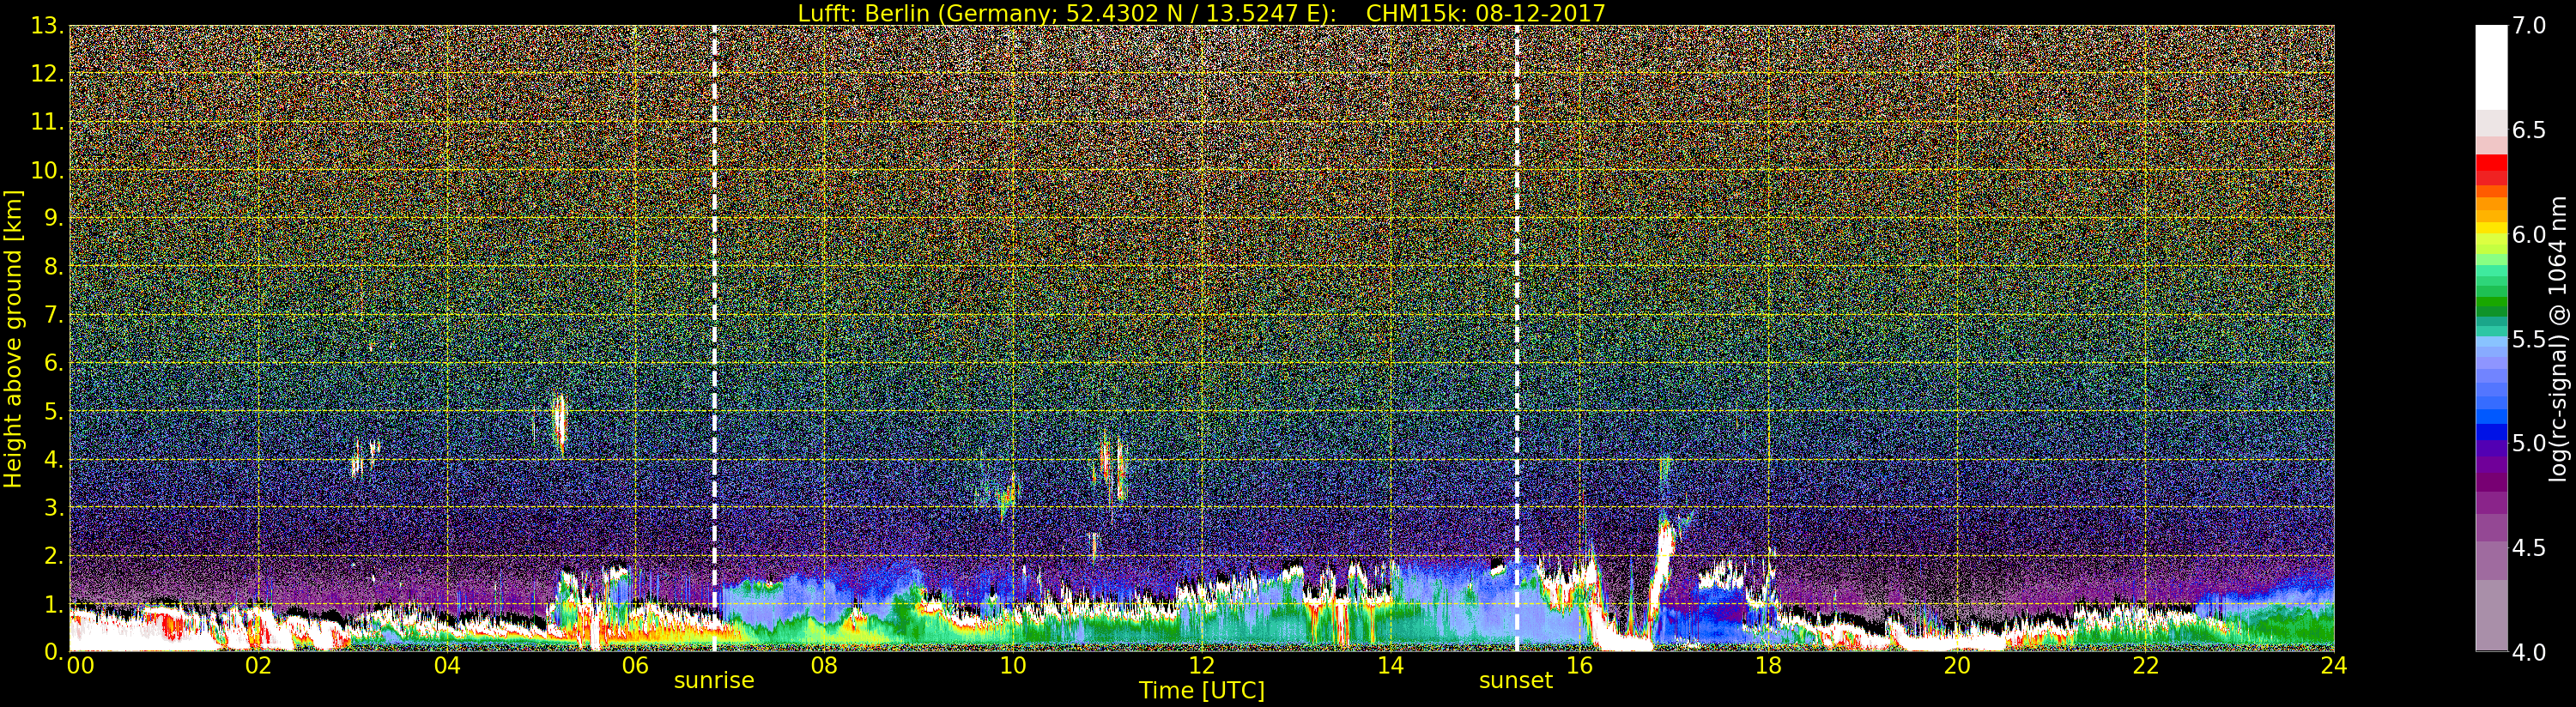Click the '16' time tick label

click(x=1579, y=665)
